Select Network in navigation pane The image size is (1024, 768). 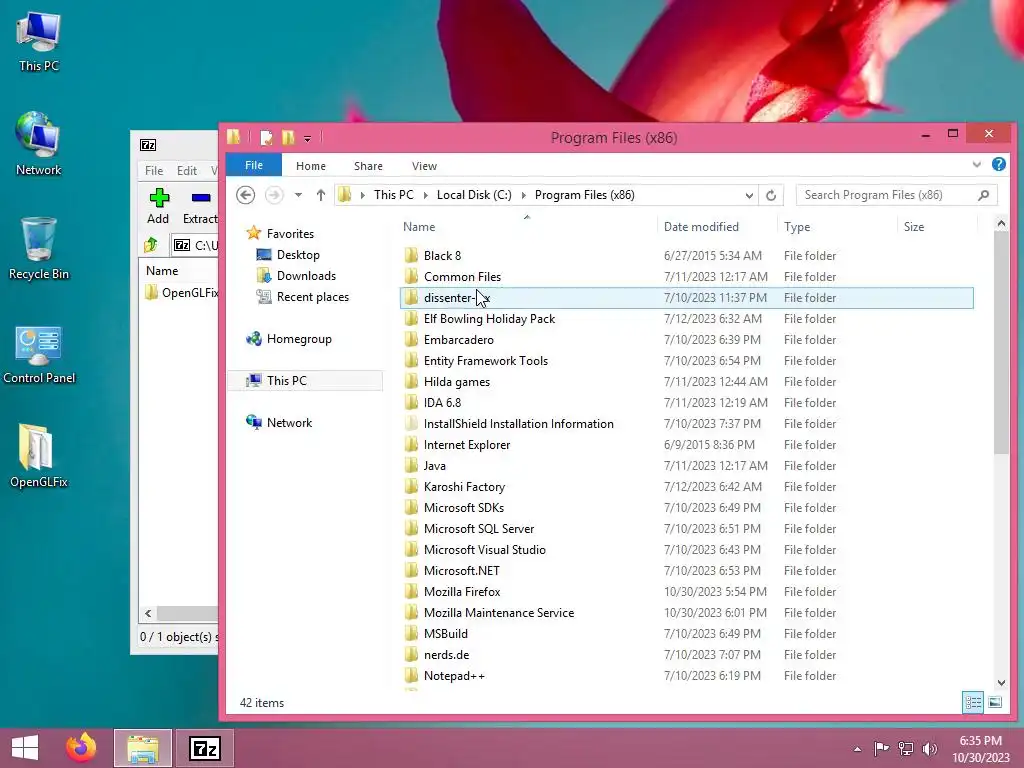tap(289, 423)
